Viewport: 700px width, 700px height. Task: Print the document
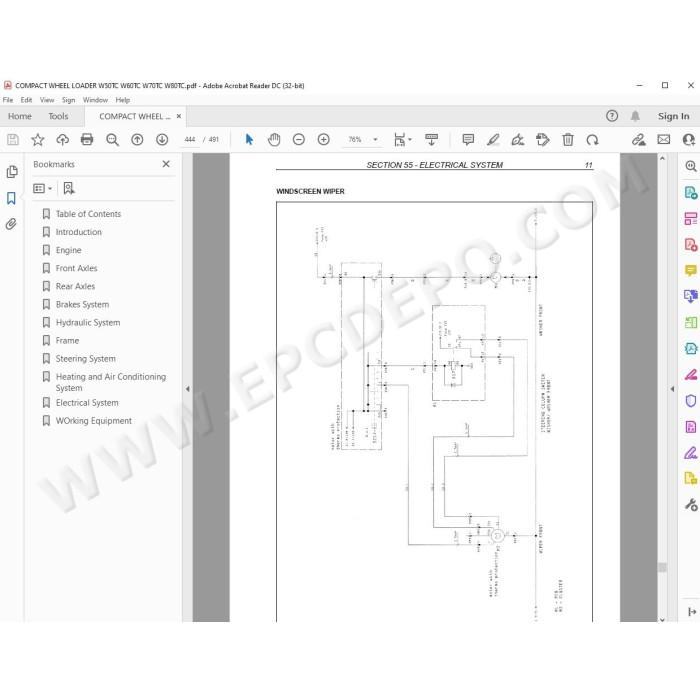tap(87, 140)
